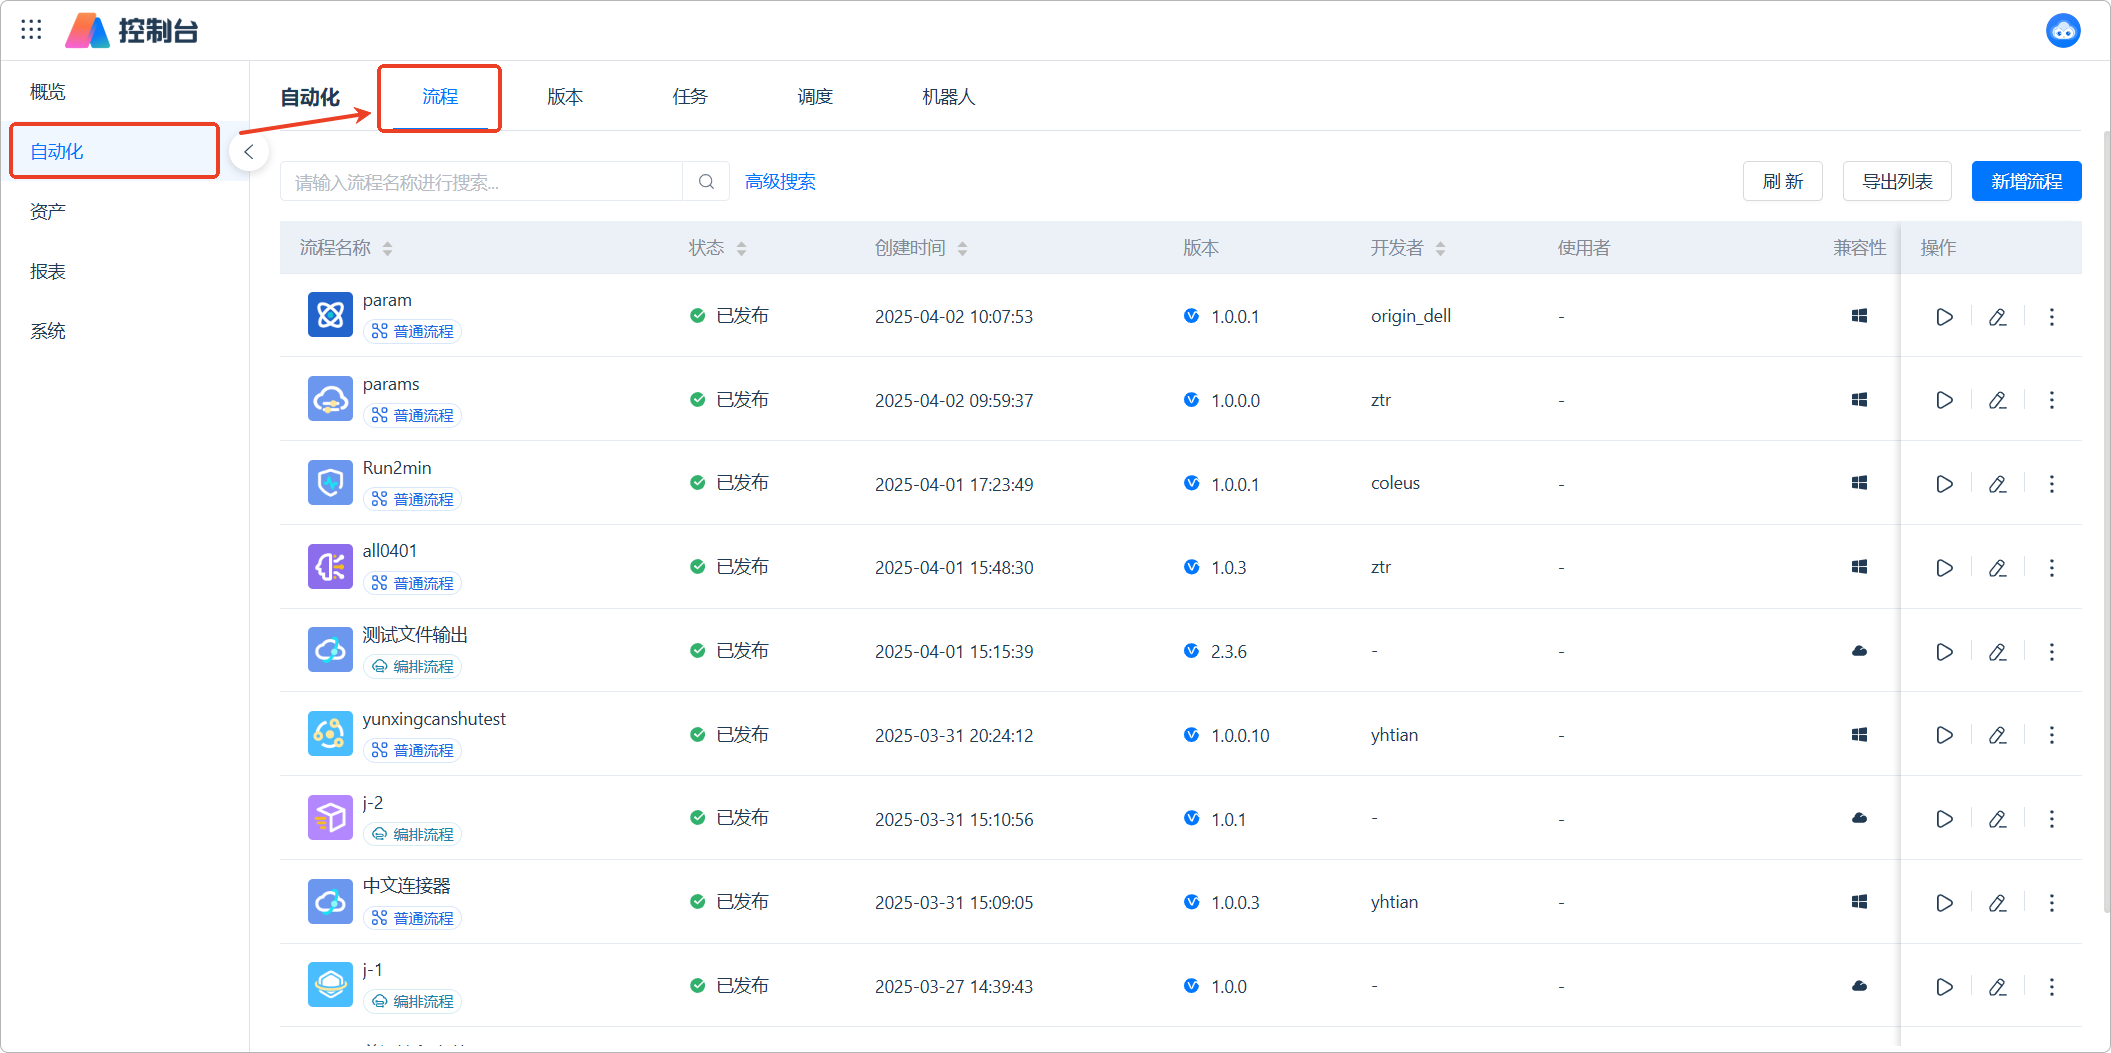Open more options for 测试文件输出 row
Image resolution: width=2111 pixels, height=1053 pixels.
[x=2051, y=652]
